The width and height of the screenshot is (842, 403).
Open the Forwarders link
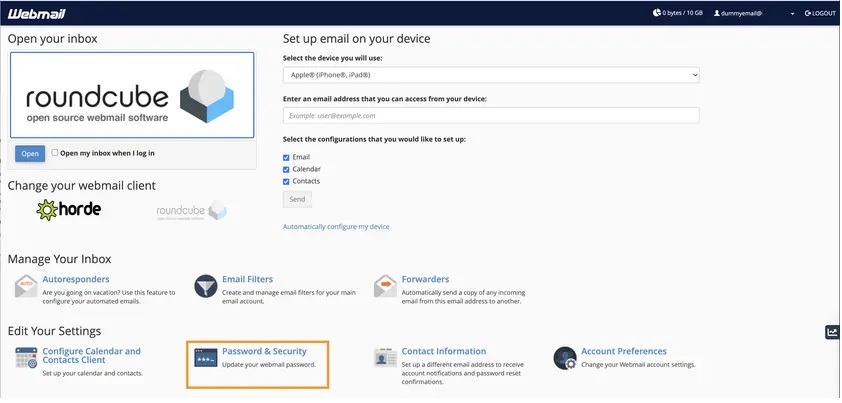coord(425,279)
